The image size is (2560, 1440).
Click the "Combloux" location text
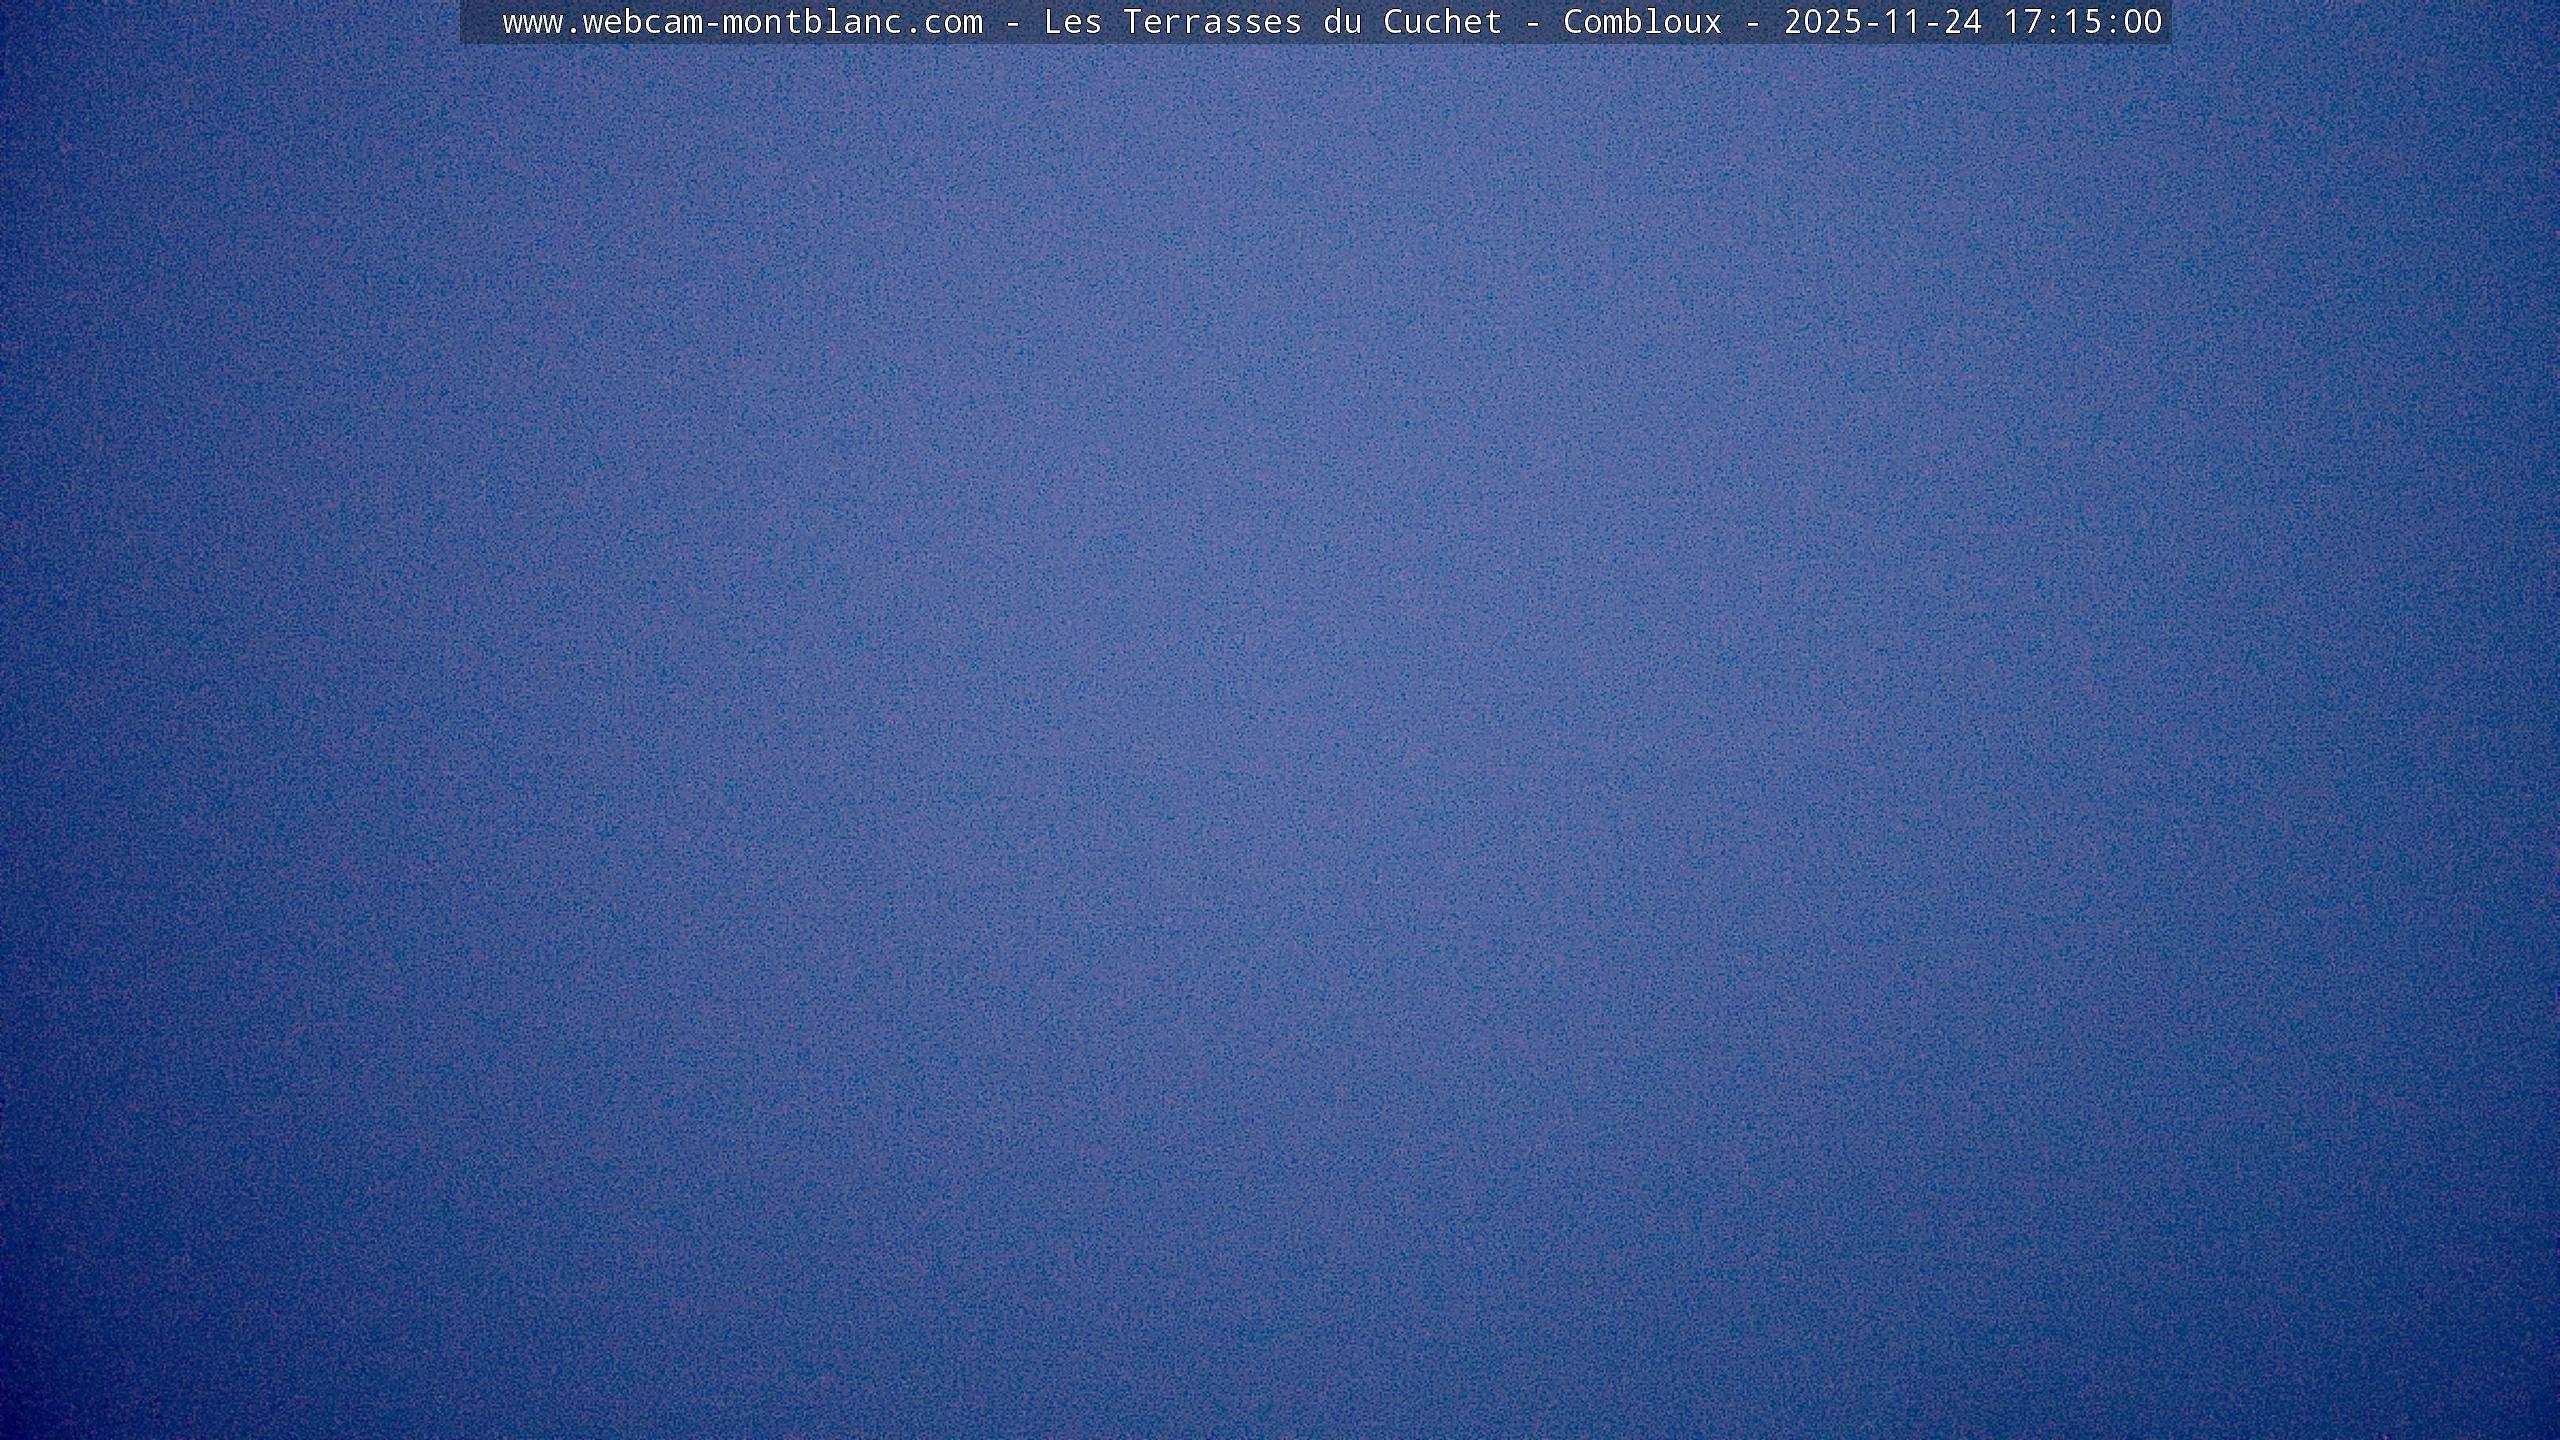pyautogui.click(x=1642, y=22)
